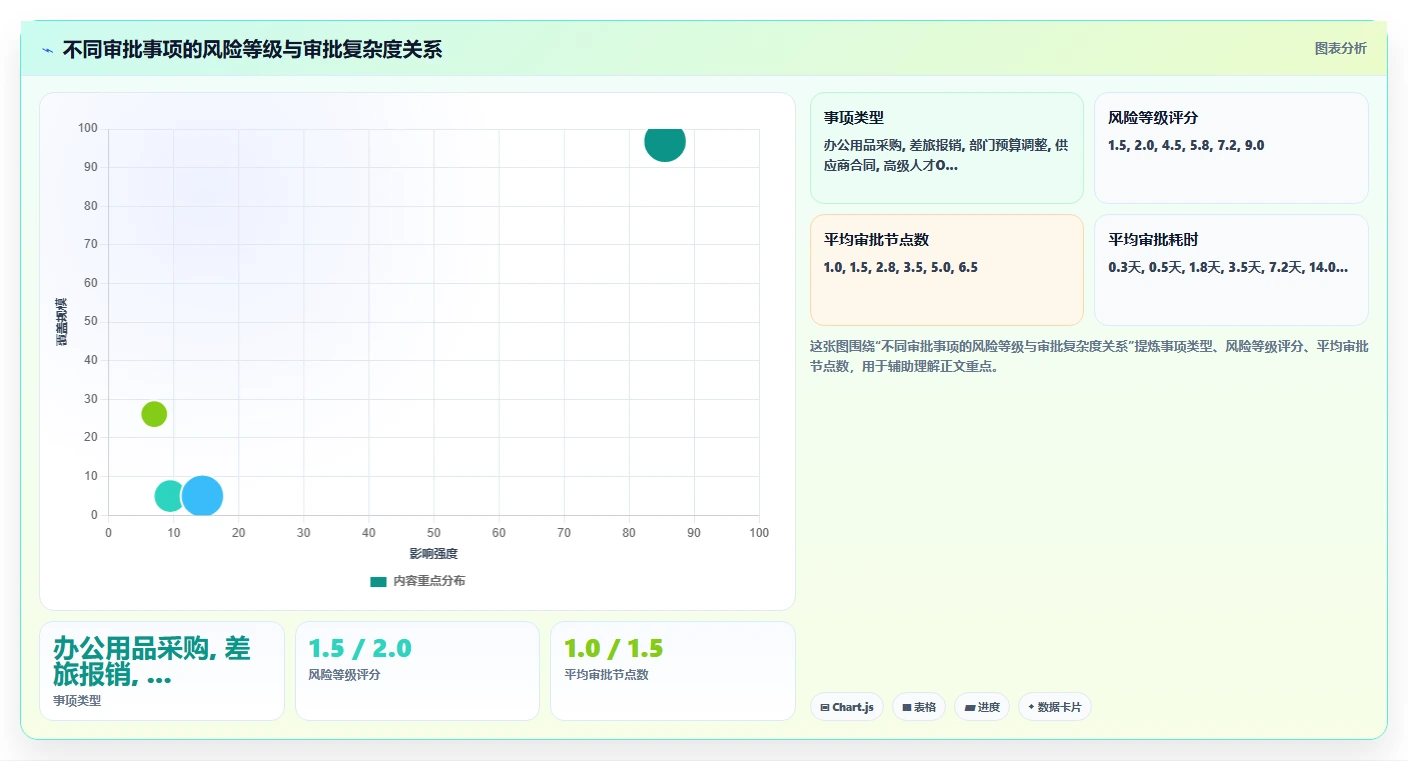Viewport: 1408px width, 761px height.
Task: Open the 平均审批耗时 info card
Action: (1231, 270)
